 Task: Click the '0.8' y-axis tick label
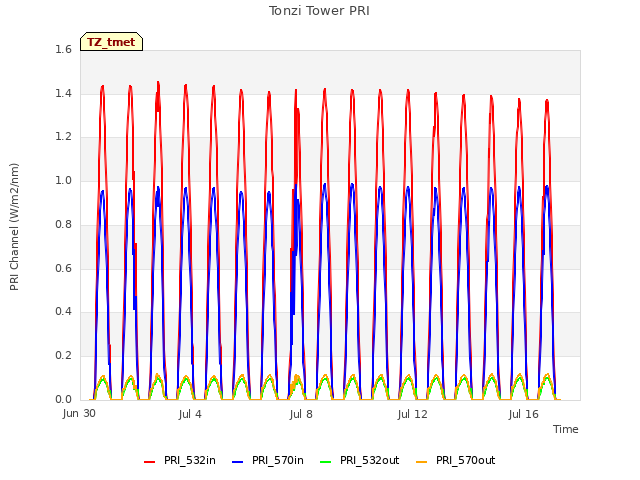pyautogui.click(x=63, y=224)
